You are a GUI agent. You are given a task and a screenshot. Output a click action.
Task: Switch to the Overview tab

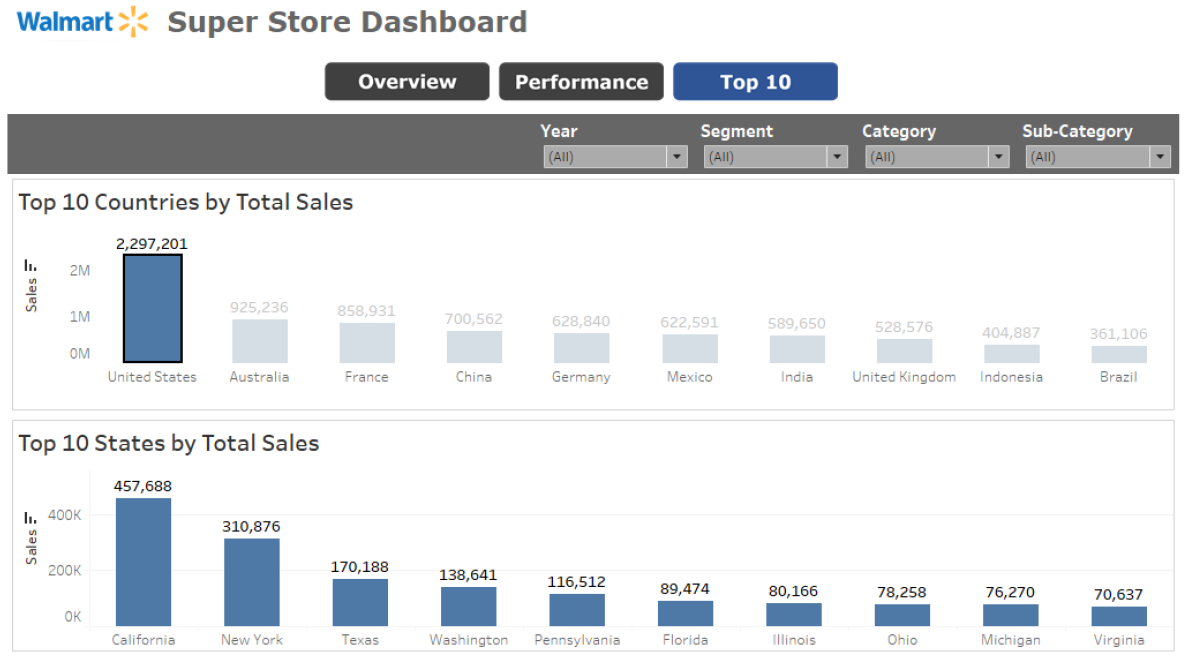406,81
